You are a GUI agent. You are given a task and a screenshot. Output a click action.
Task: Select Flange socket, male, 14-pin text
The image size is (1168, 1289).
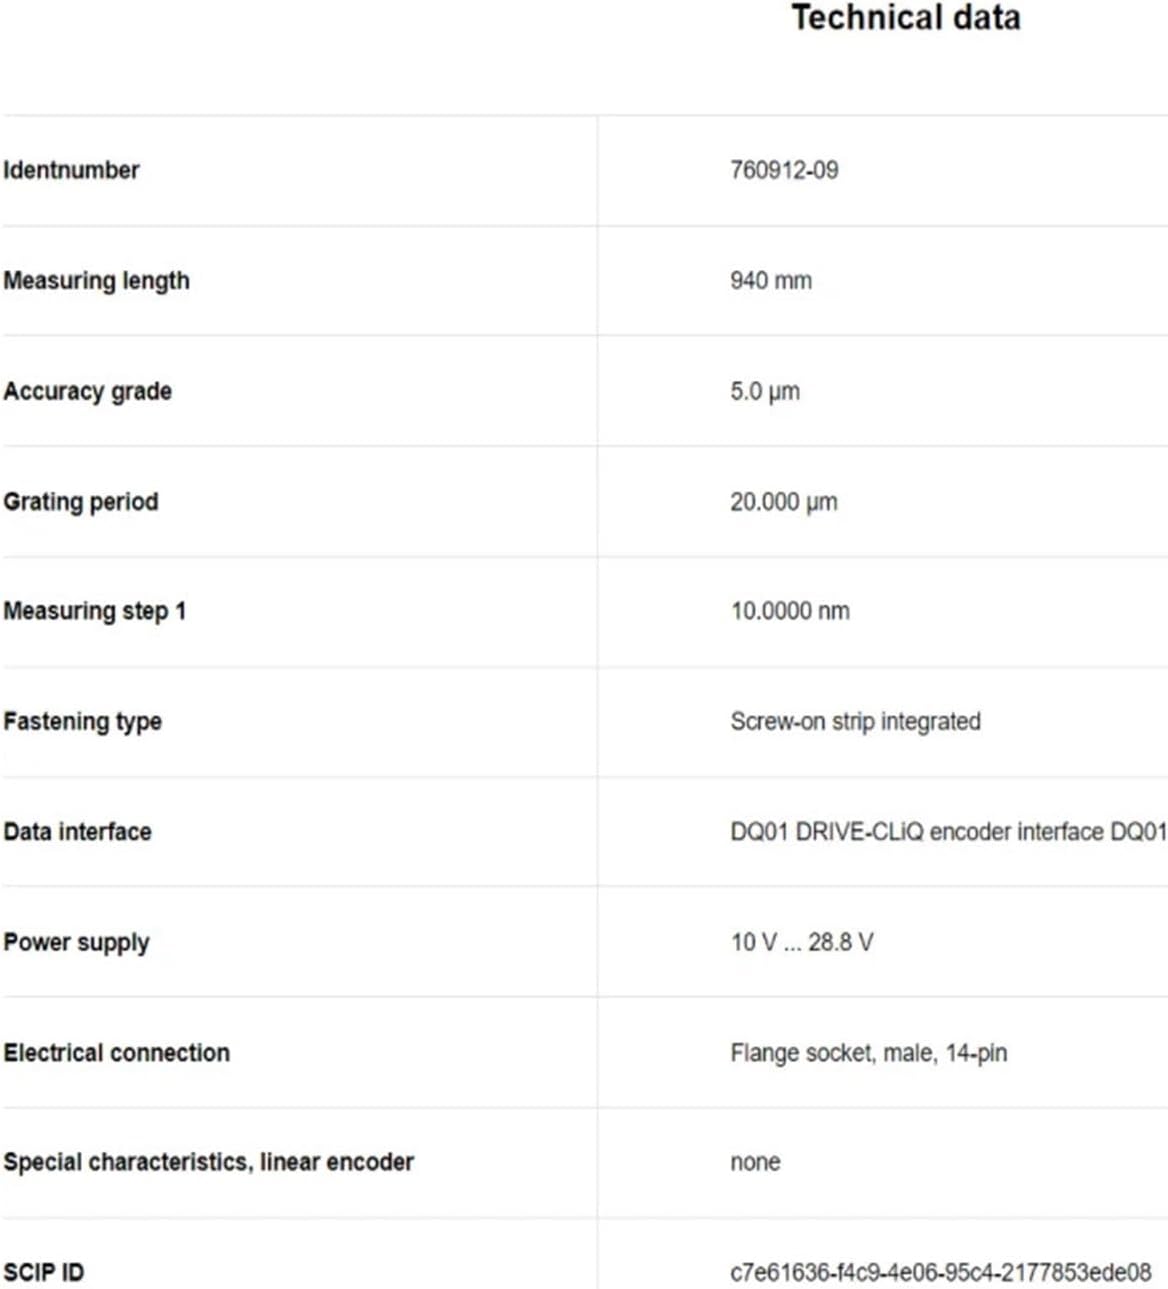tap(869, 1053)
